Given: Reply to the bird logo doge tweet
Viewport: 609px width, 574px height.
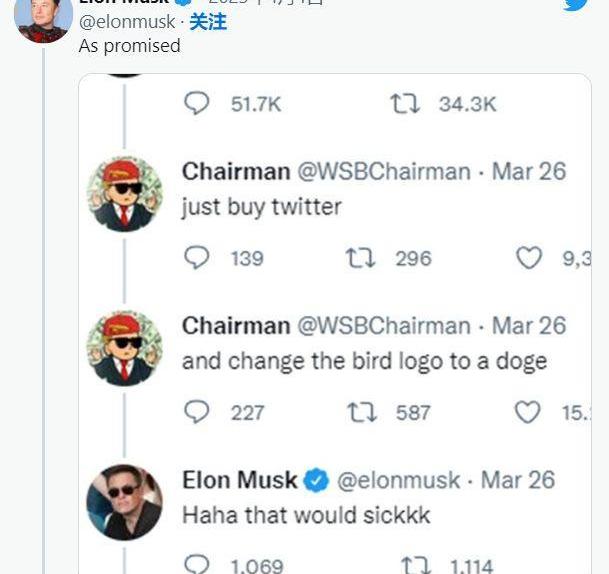Looking at the screenshot, I should point(198,412).
